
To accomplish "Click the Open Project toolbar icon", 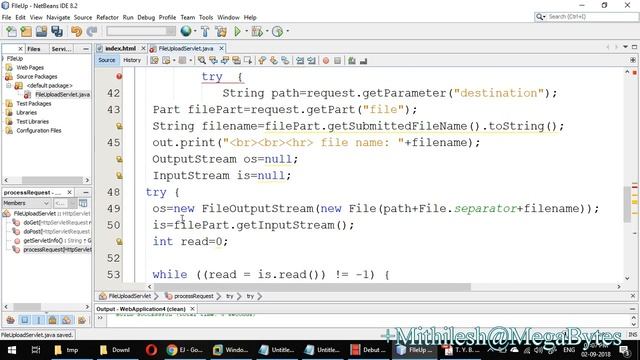I will coord(41,31).
